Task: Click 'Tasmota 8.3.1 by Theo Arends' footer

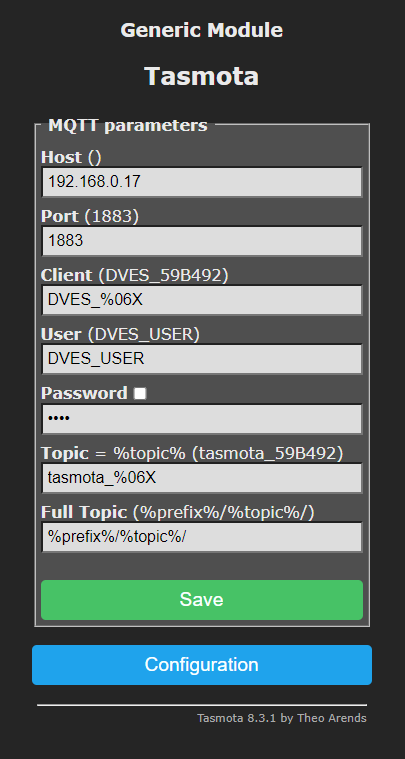Action: click(282, 718)
